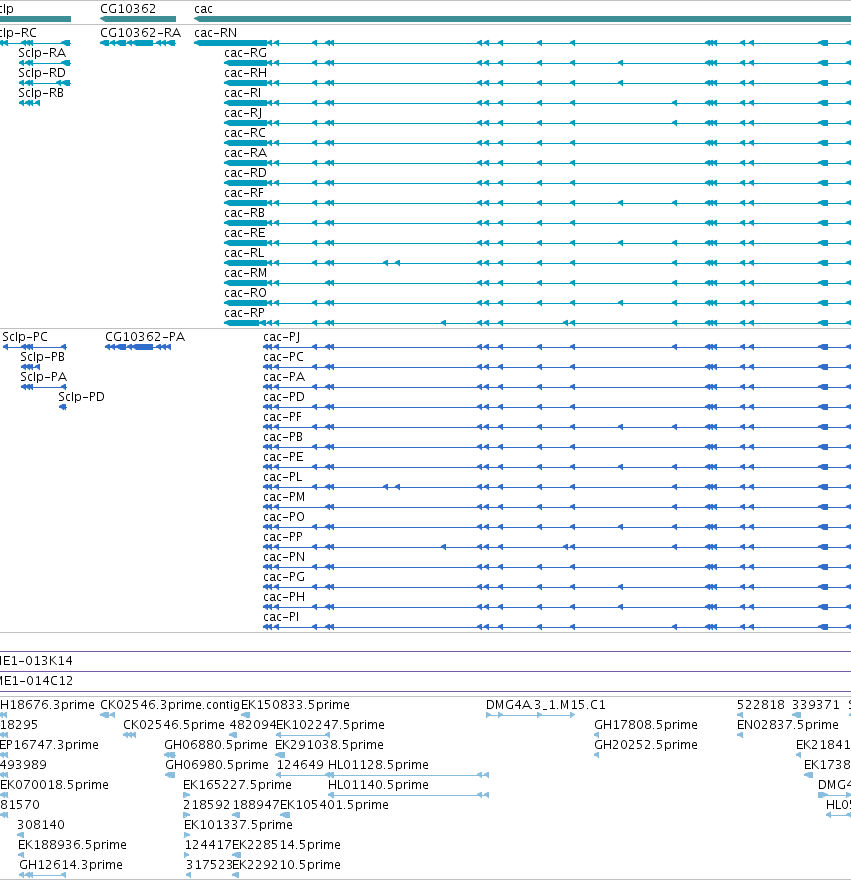Select transcript cac-RO
Image resolution: width=851 pixels, height=880 pixels.
[x=245, y=293]
